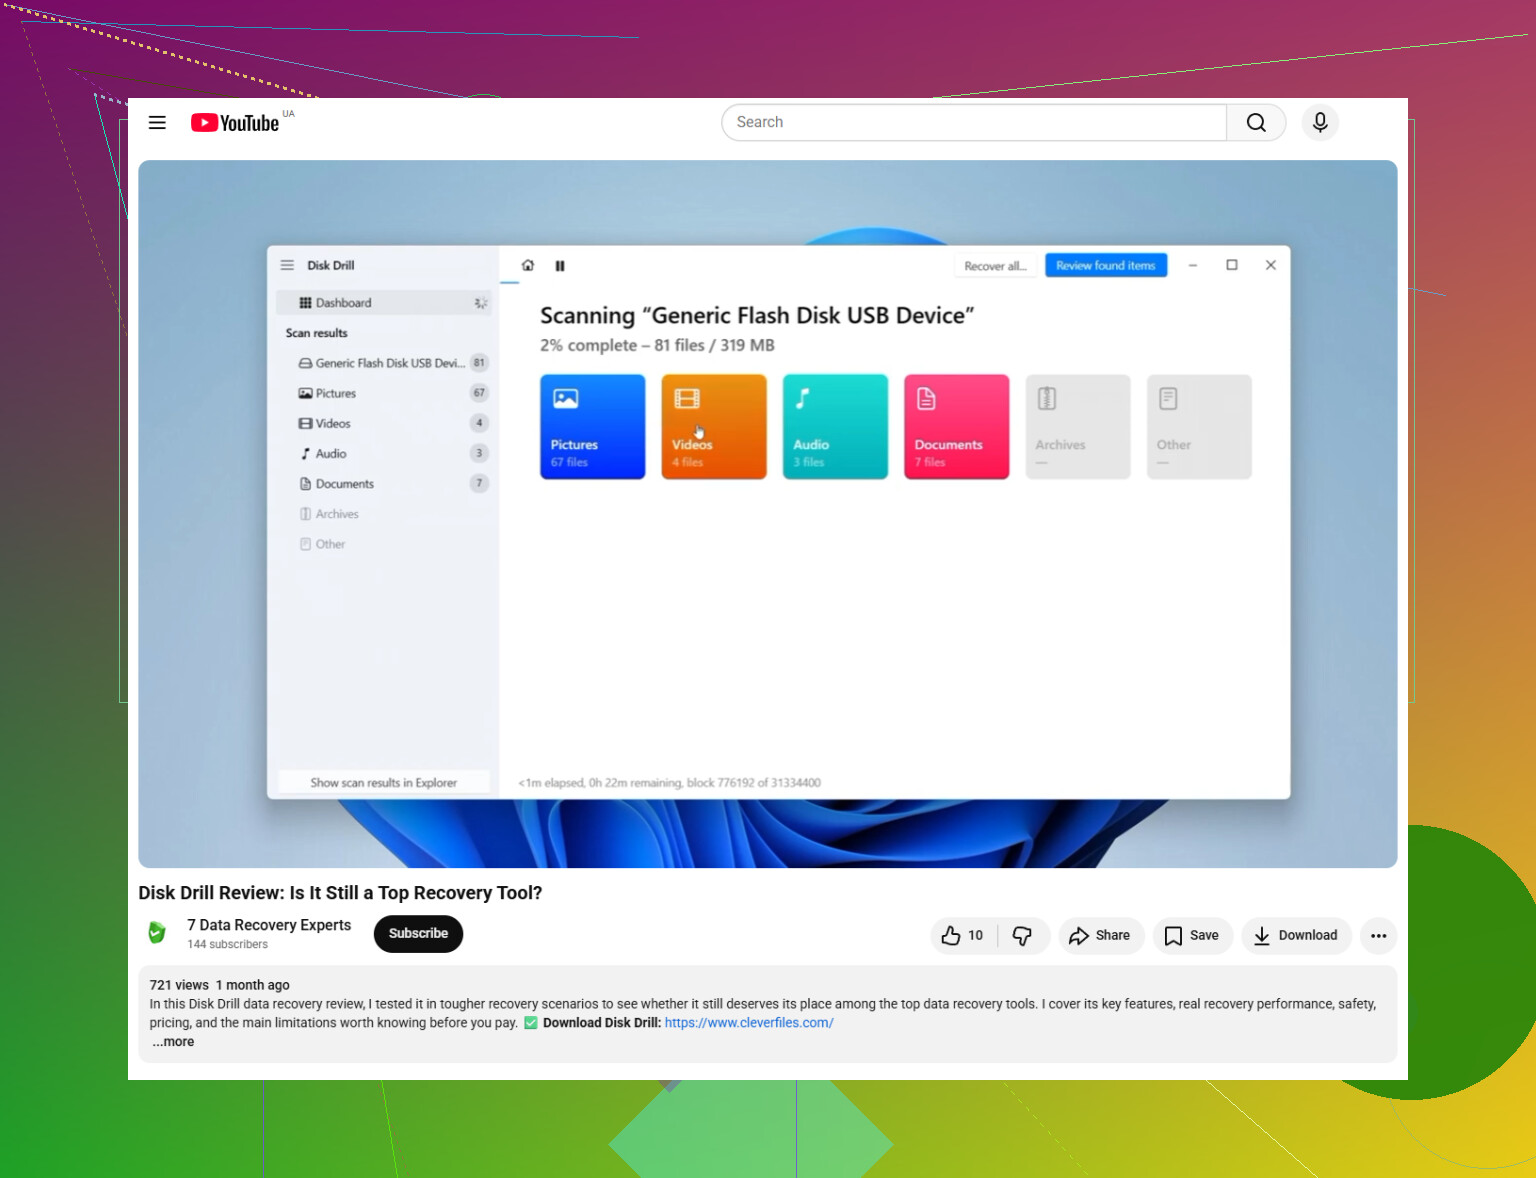1536x1178 pixels.
Task: Click the Scan results heading
Action: click(317, 333)
